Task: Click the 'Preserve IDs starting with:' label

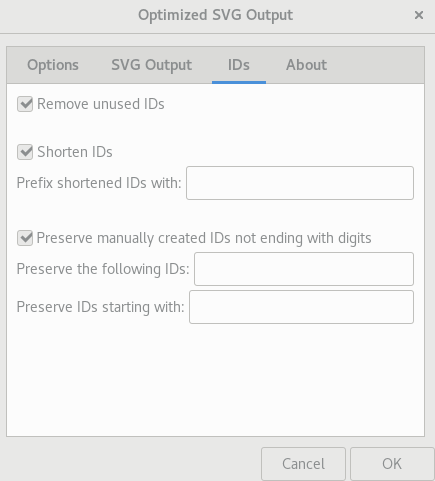Action: coord(100,307)
